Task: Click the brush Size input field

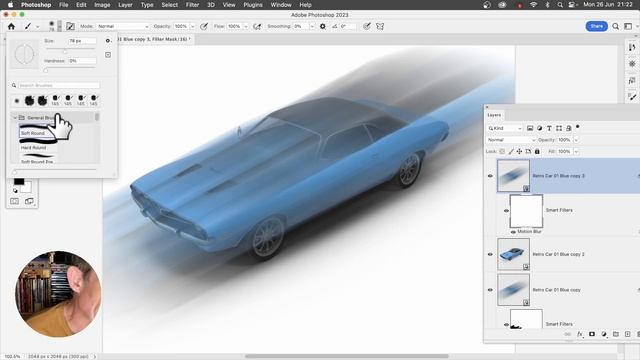Action: click(82, 41)
